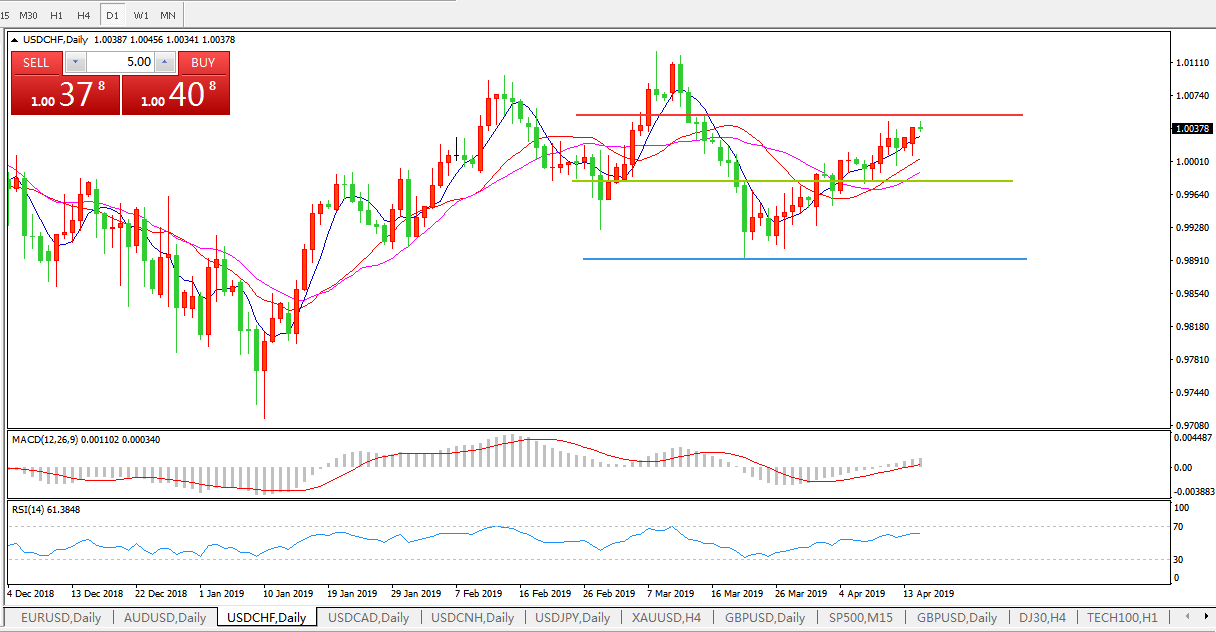Decrease trade volume with down arrow
Screen dimensions: 1216x632
(x=75, y=62)
